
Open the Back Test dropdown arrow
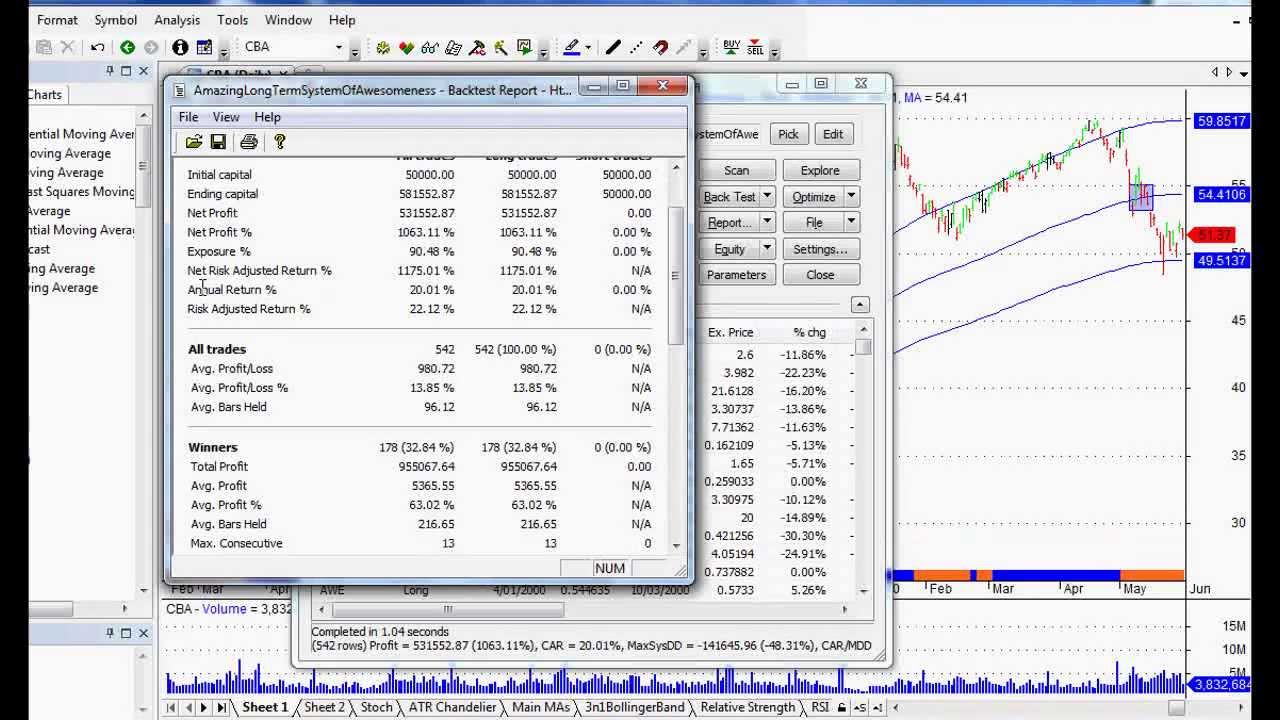click(768, 197)
